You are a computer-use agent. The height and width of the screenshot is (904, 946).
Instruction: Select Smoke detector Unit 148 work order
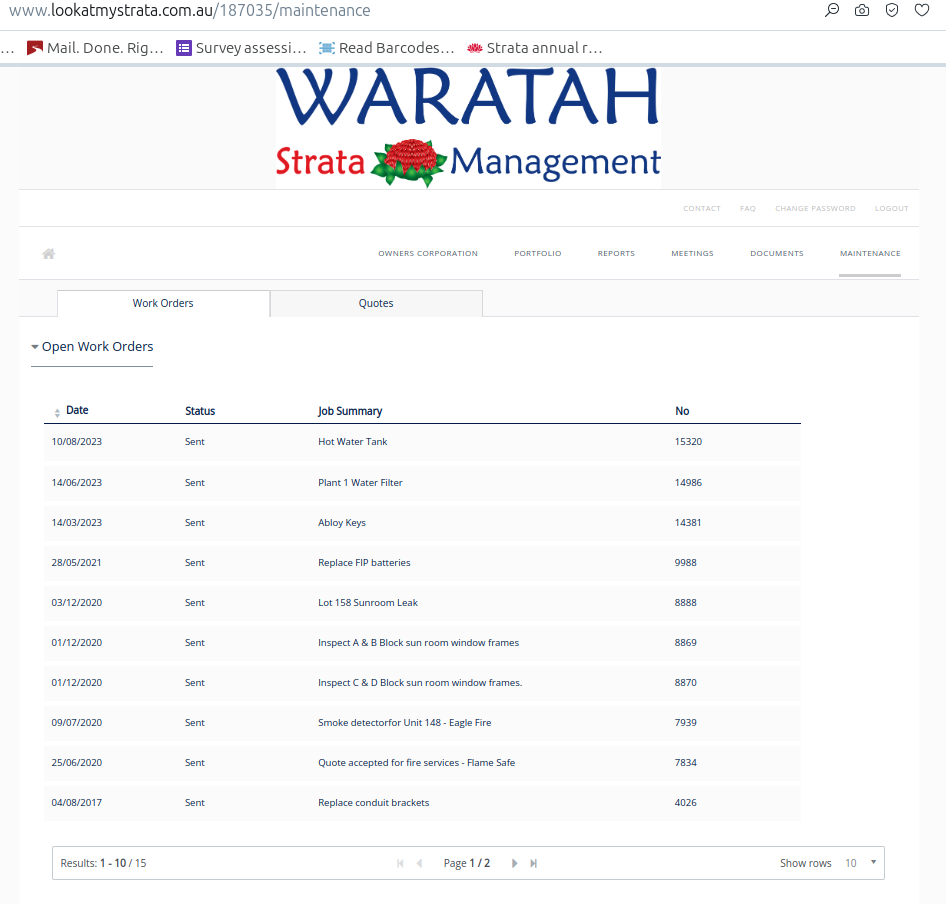click(422, 722)
